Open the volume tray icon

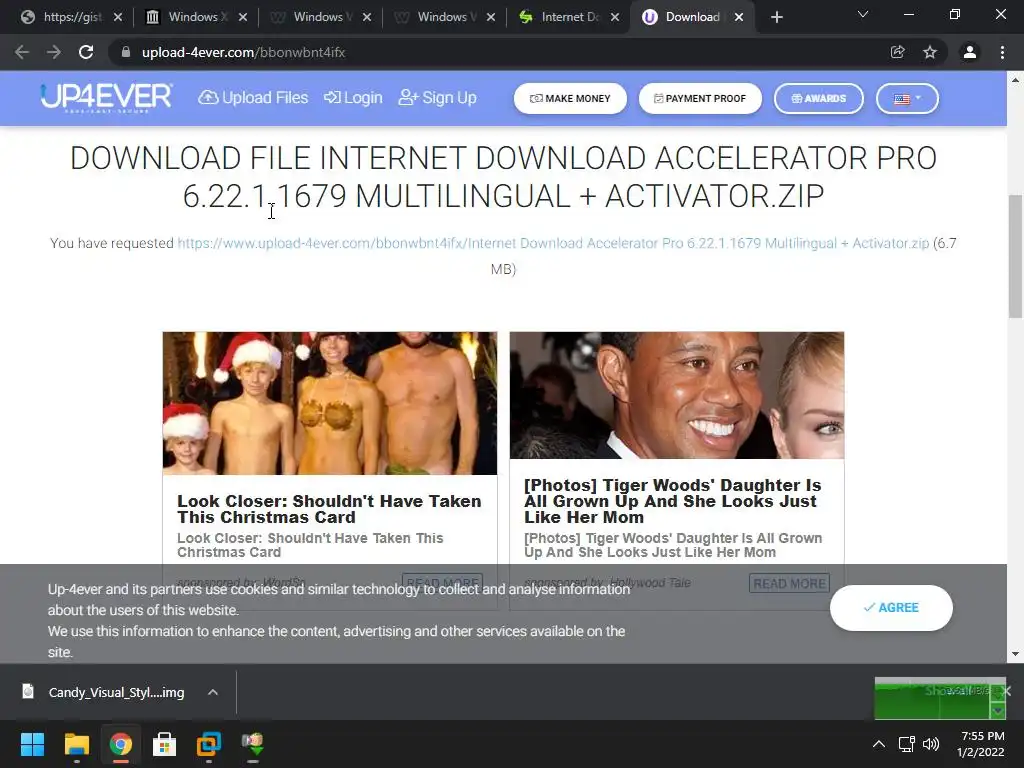pos(931,744)
